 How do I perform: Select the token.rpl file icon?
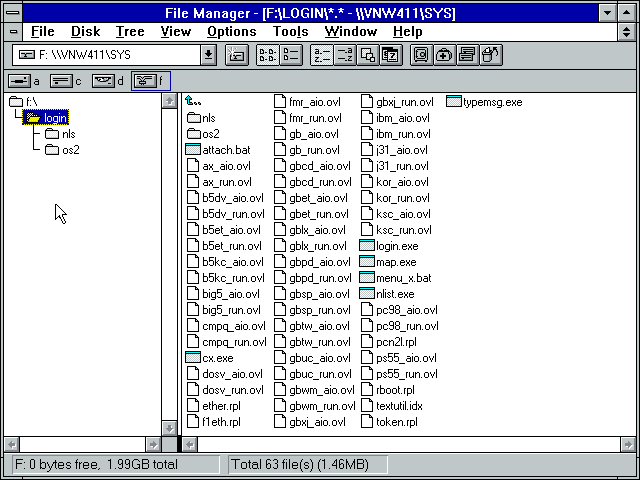point(367,421)
